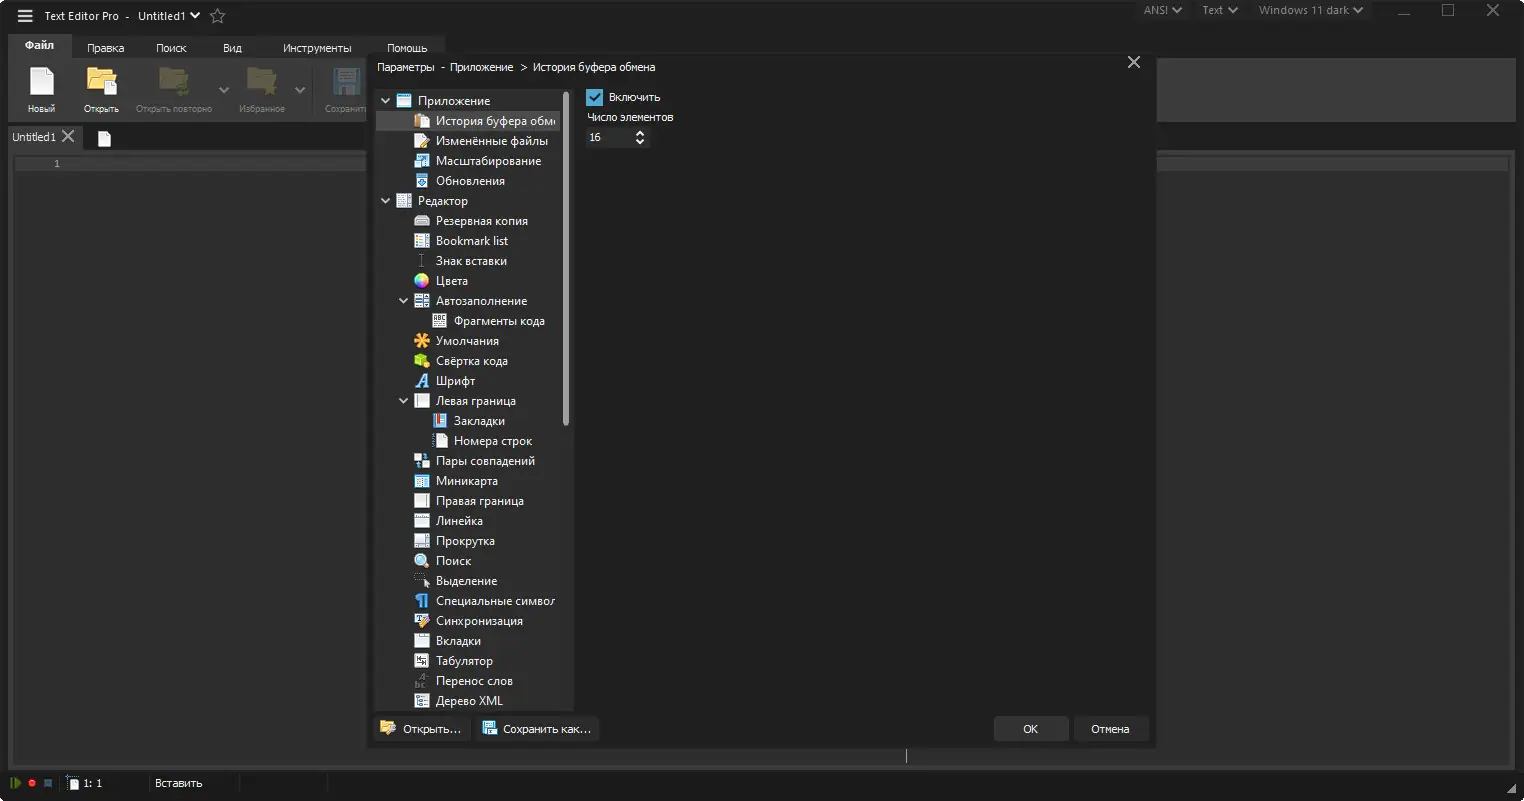The height and width of the screenshot is (801, 1524).
Task: Open the Text highlighter dropdown
Action: click(1220, 10)
